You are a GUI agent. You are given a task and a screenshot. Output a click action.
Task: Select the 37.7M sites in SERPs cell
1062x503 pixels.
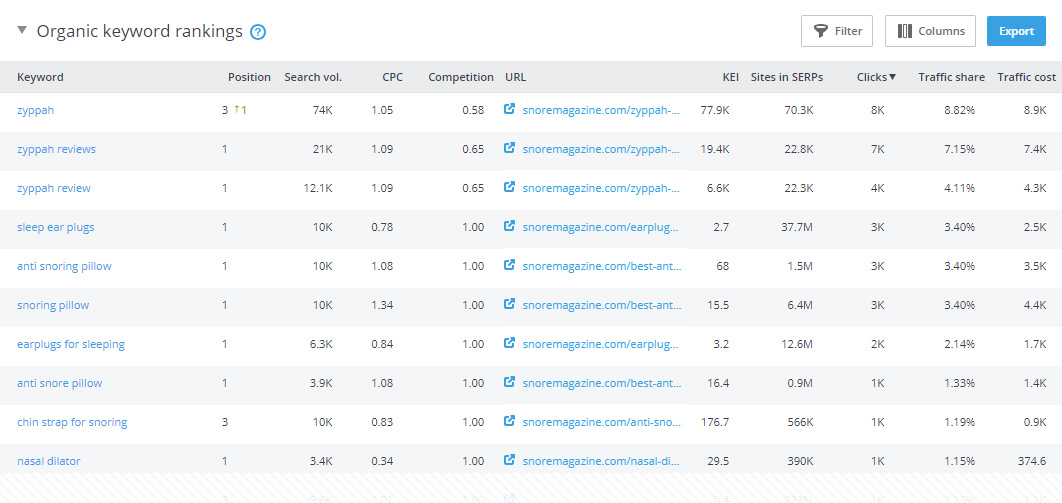[x=797, y=227]
